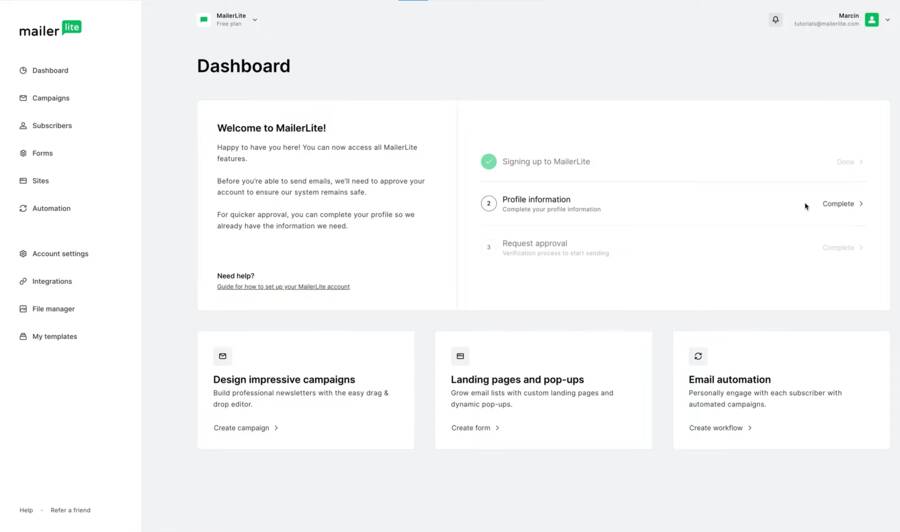Click Signing up to MailerLite text
Image resolution: width=900 pixels, height=532 pixels.
546,162
